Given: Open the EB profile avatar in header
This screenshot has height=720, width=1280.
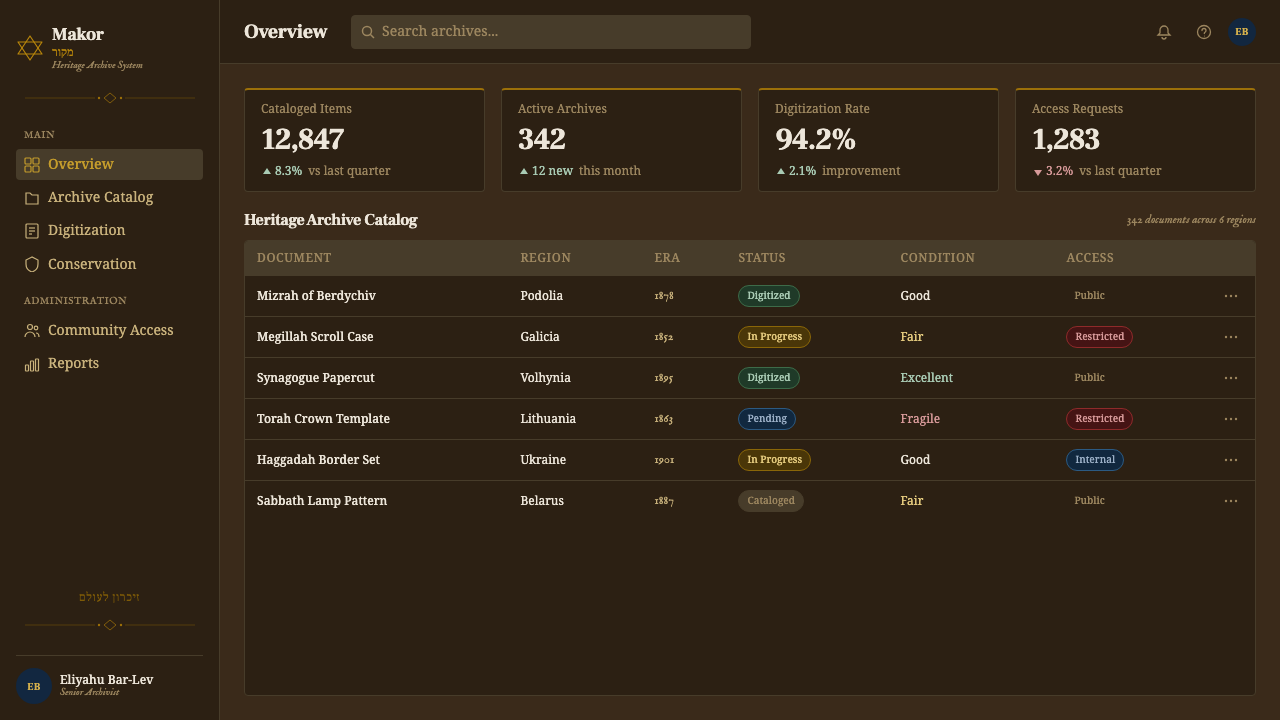Looking at the screenshot, I should [1242, 32].
